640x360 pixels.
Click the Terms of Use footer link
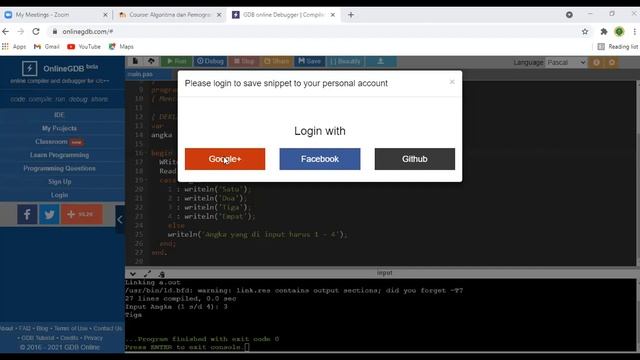click(x=71, y=328)
